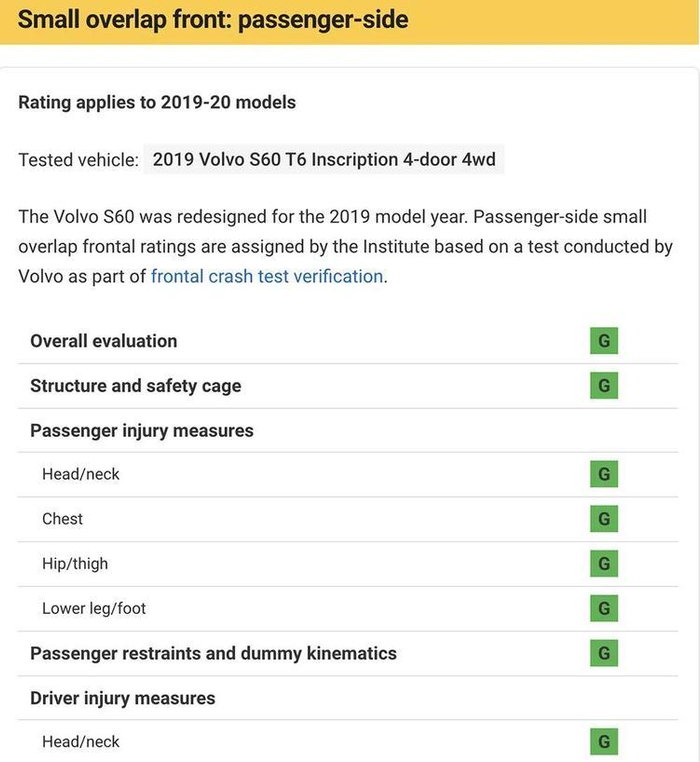Click the Lower leg/foot G rating badge

tap(603, 608)
